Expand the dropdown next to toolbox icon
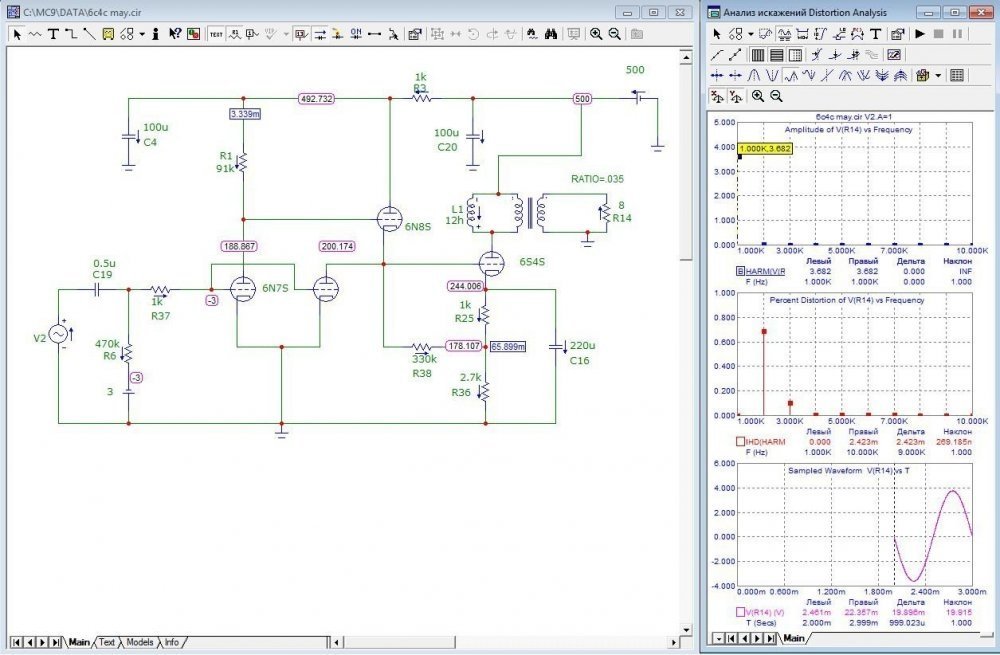The width and height of the screenshot is (1000, 655). coord(939,75)
